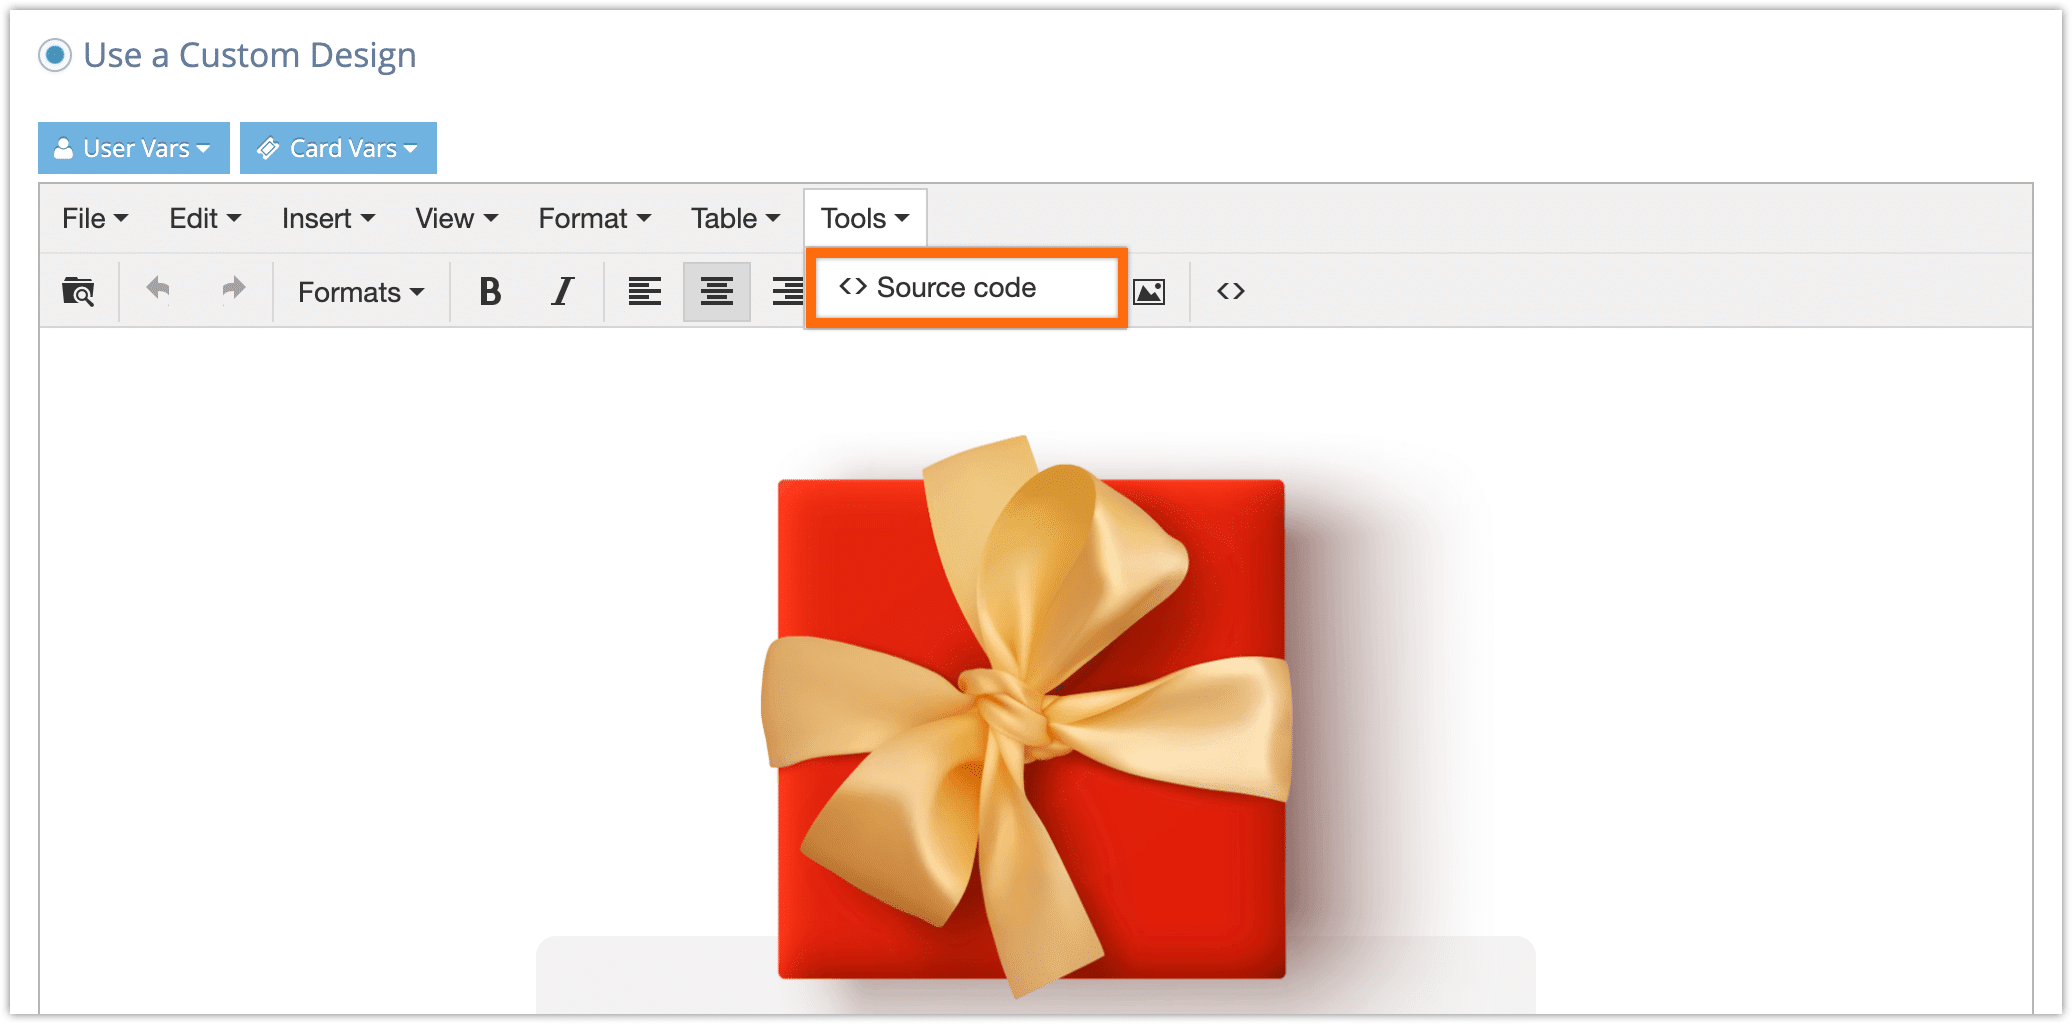Viewport: 2072px width, 1024px height.
Task: Open the Insert menu
Action: [x=328, y=218]
